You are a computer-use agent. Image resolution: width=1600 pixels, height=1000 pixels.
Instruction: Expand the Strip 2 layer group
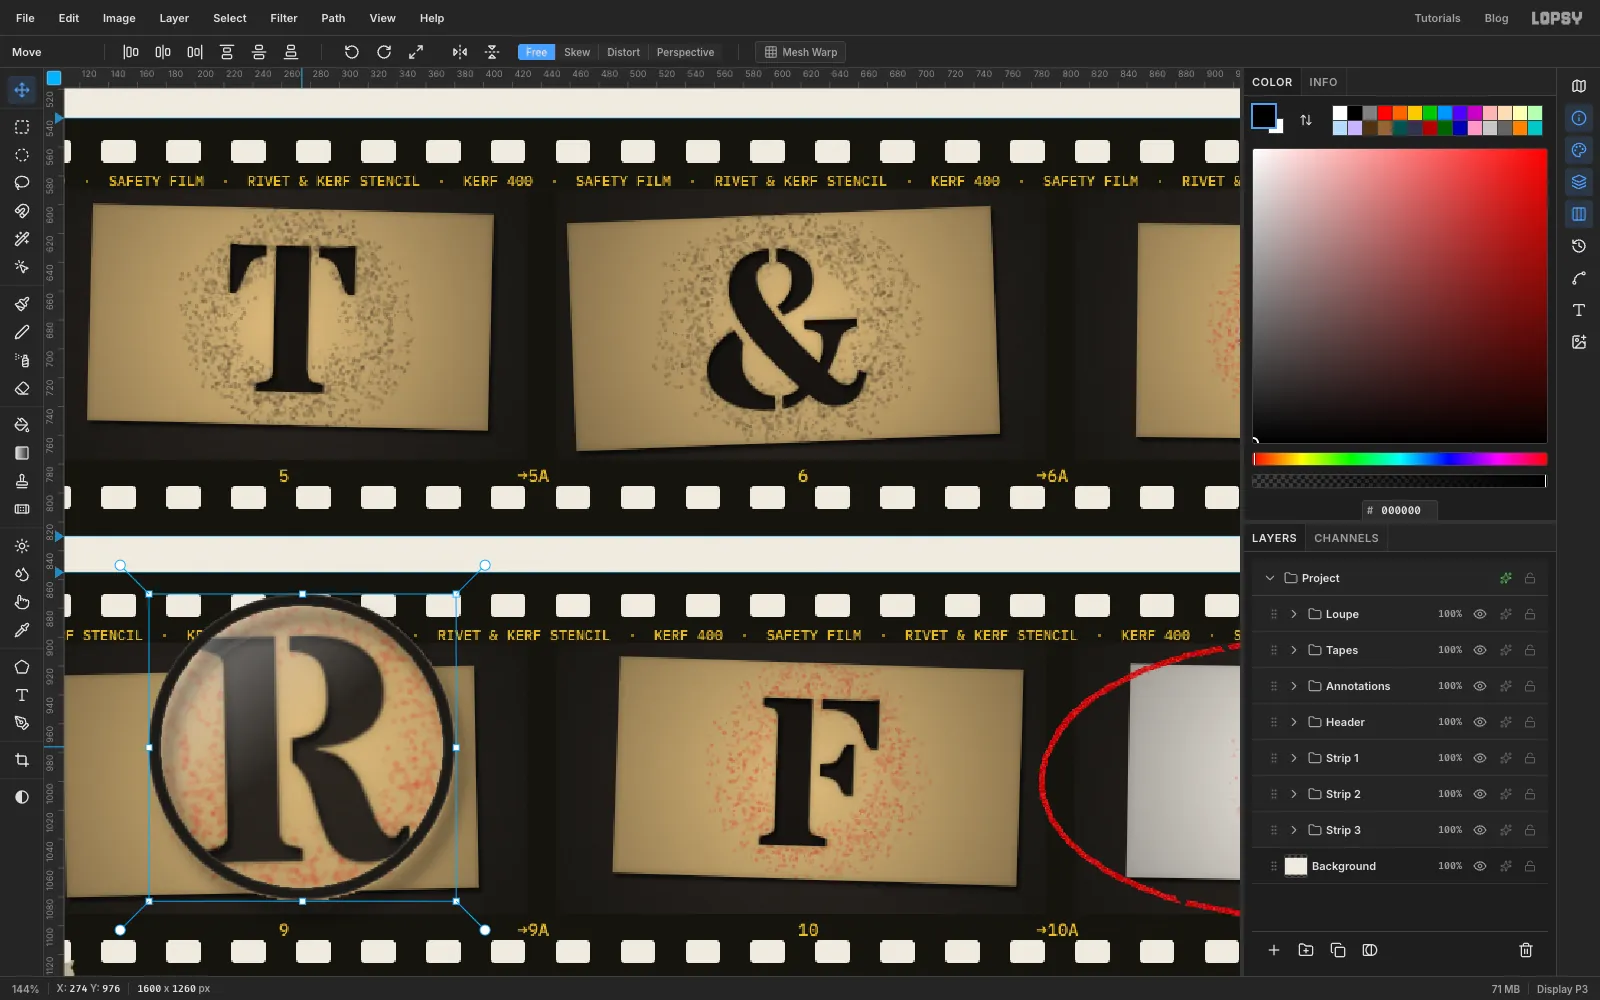[1293, 794]
